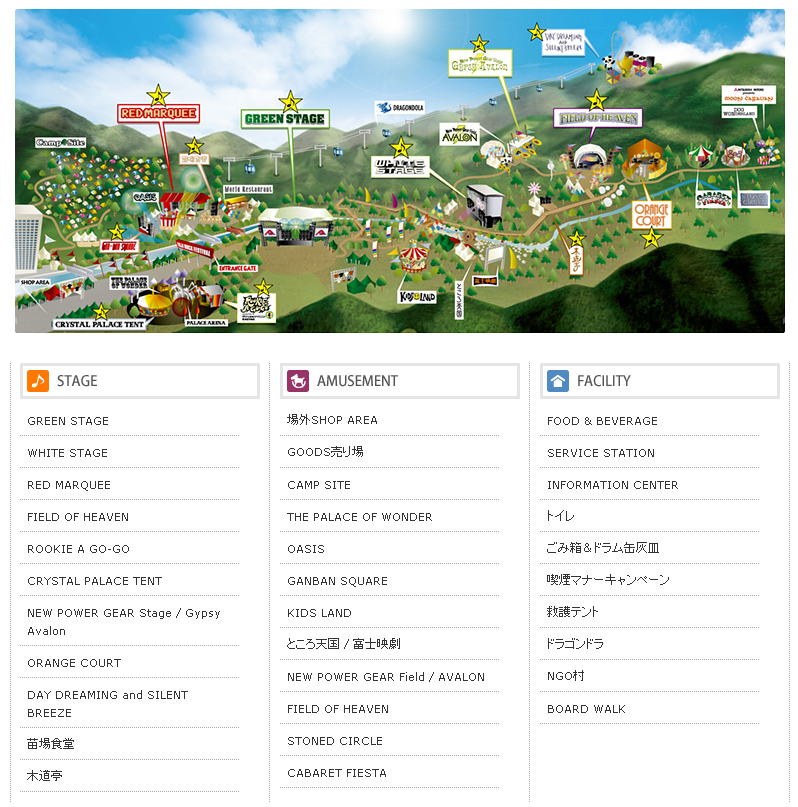
Task: Click the Camp Site label on the map
Action: [61, 143]
